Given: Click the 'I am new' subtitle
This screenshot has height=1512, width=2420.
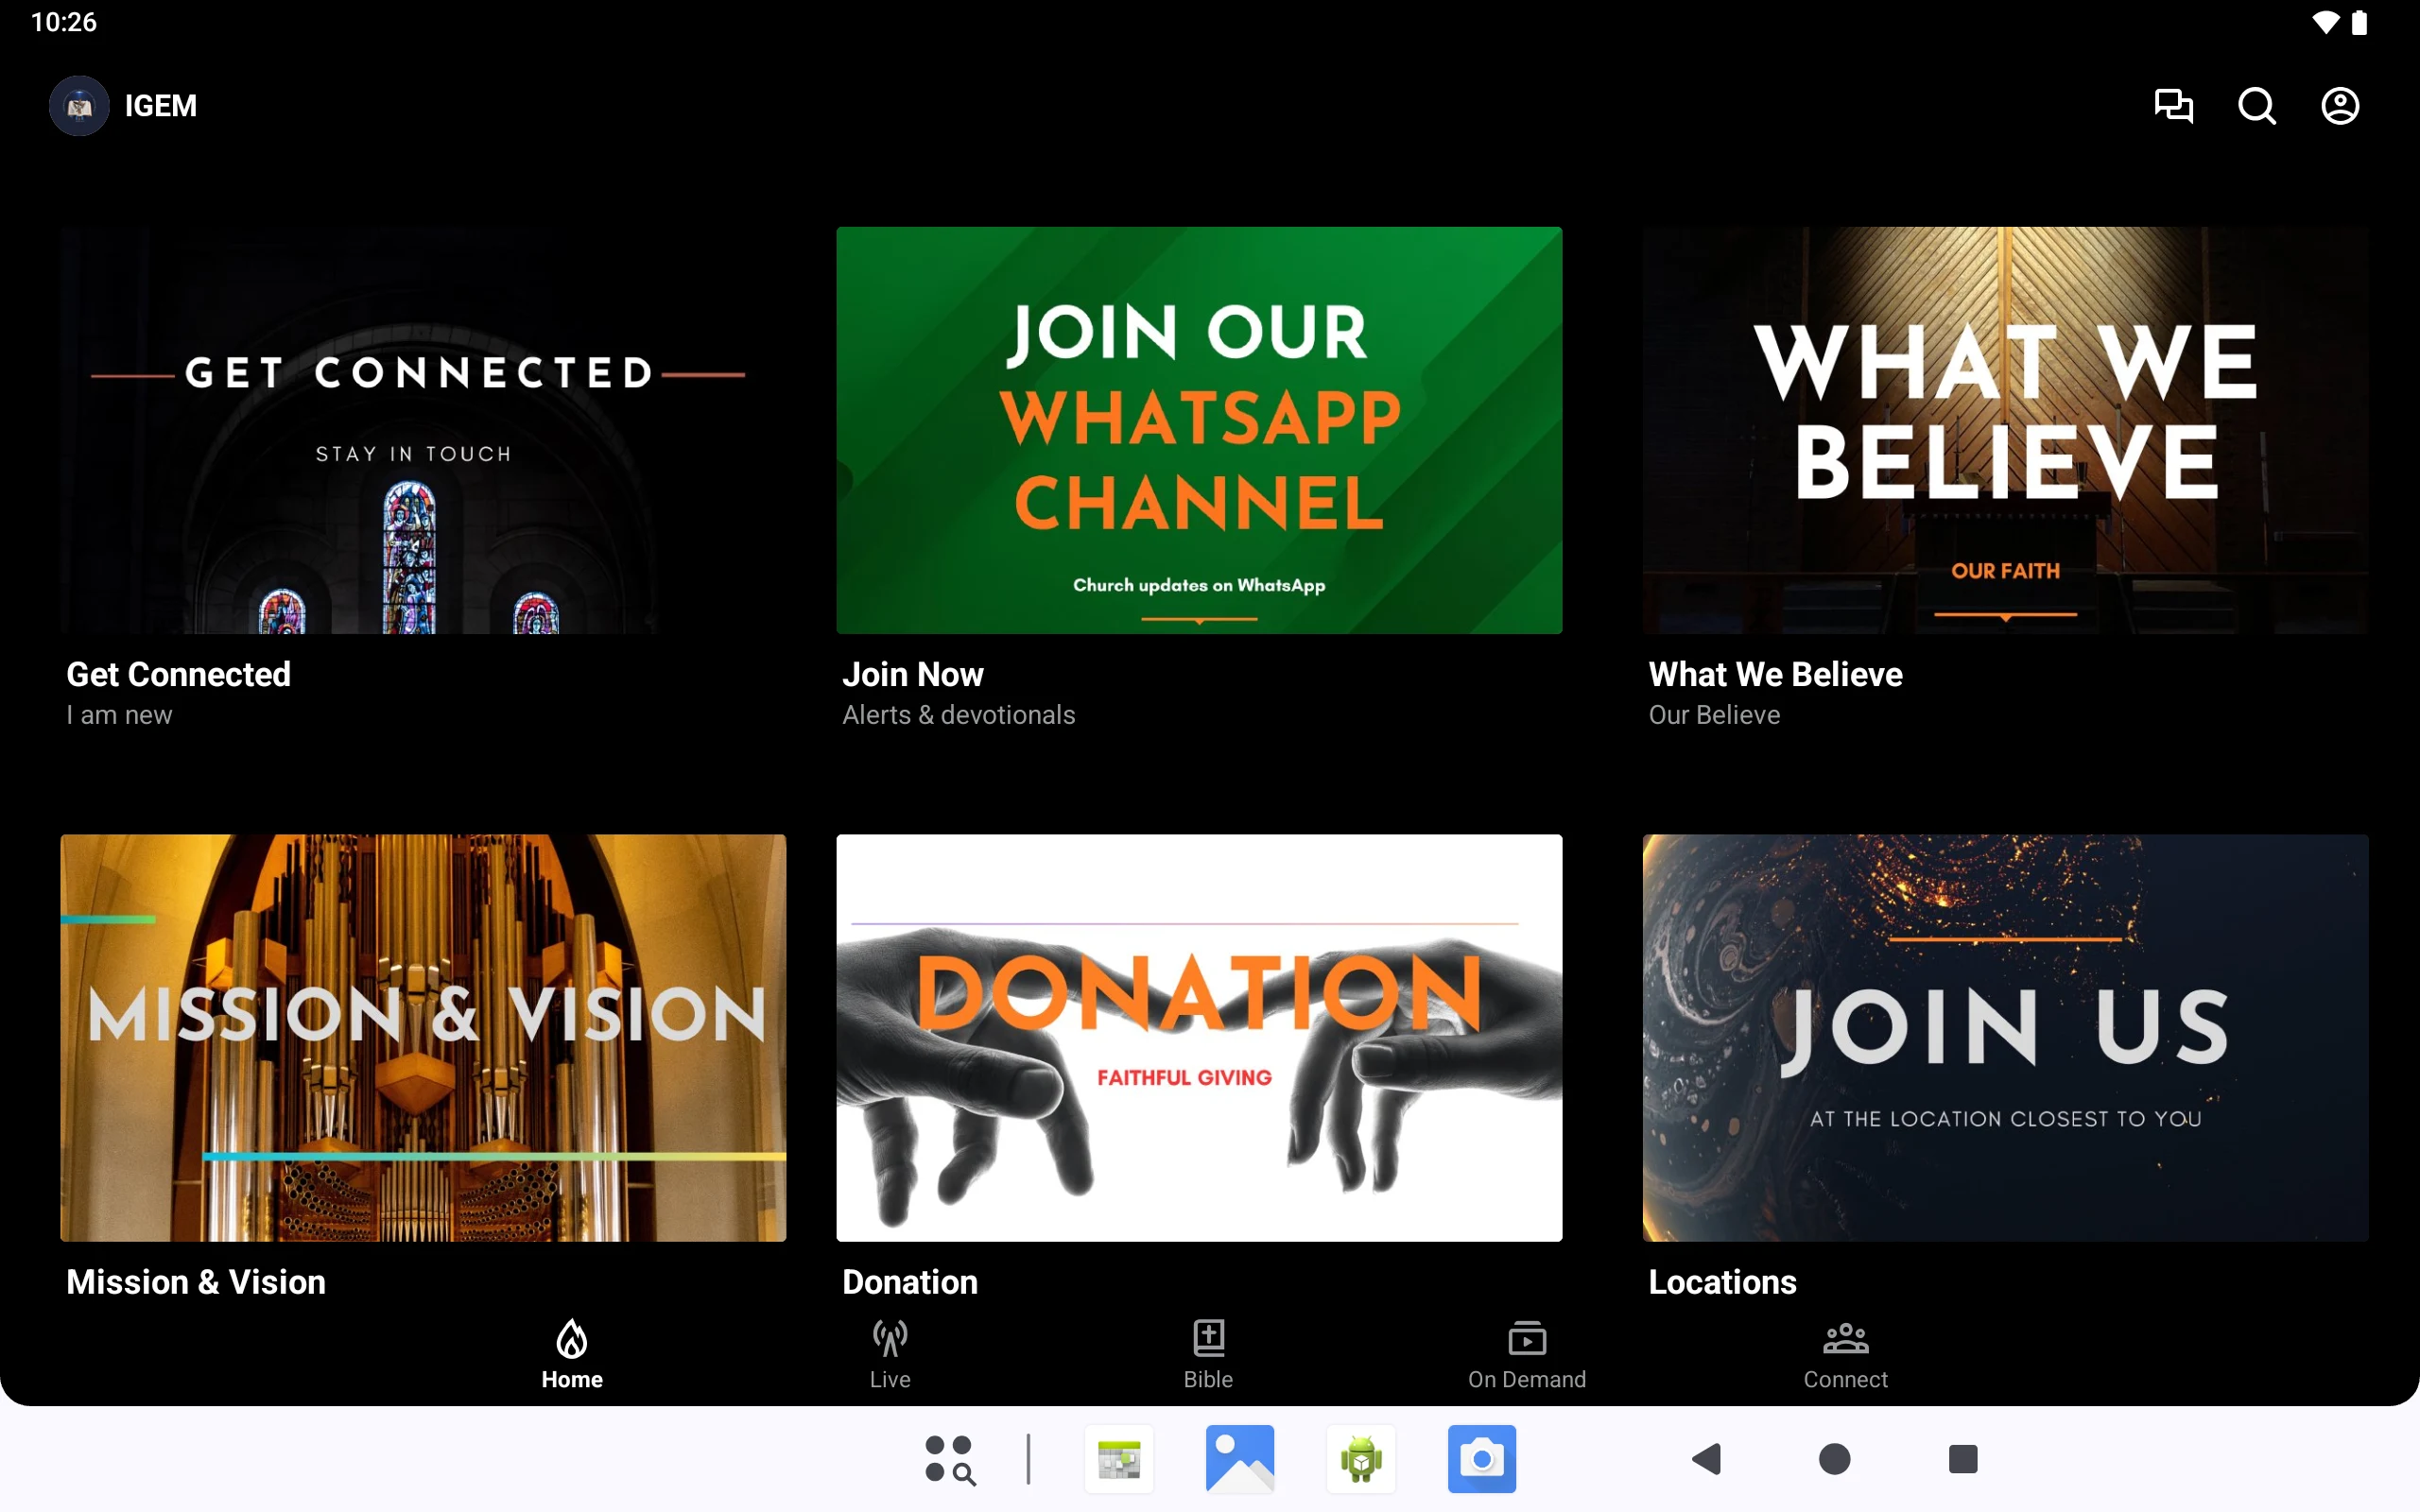Looking at the screenshot, I should click(119, 715).
